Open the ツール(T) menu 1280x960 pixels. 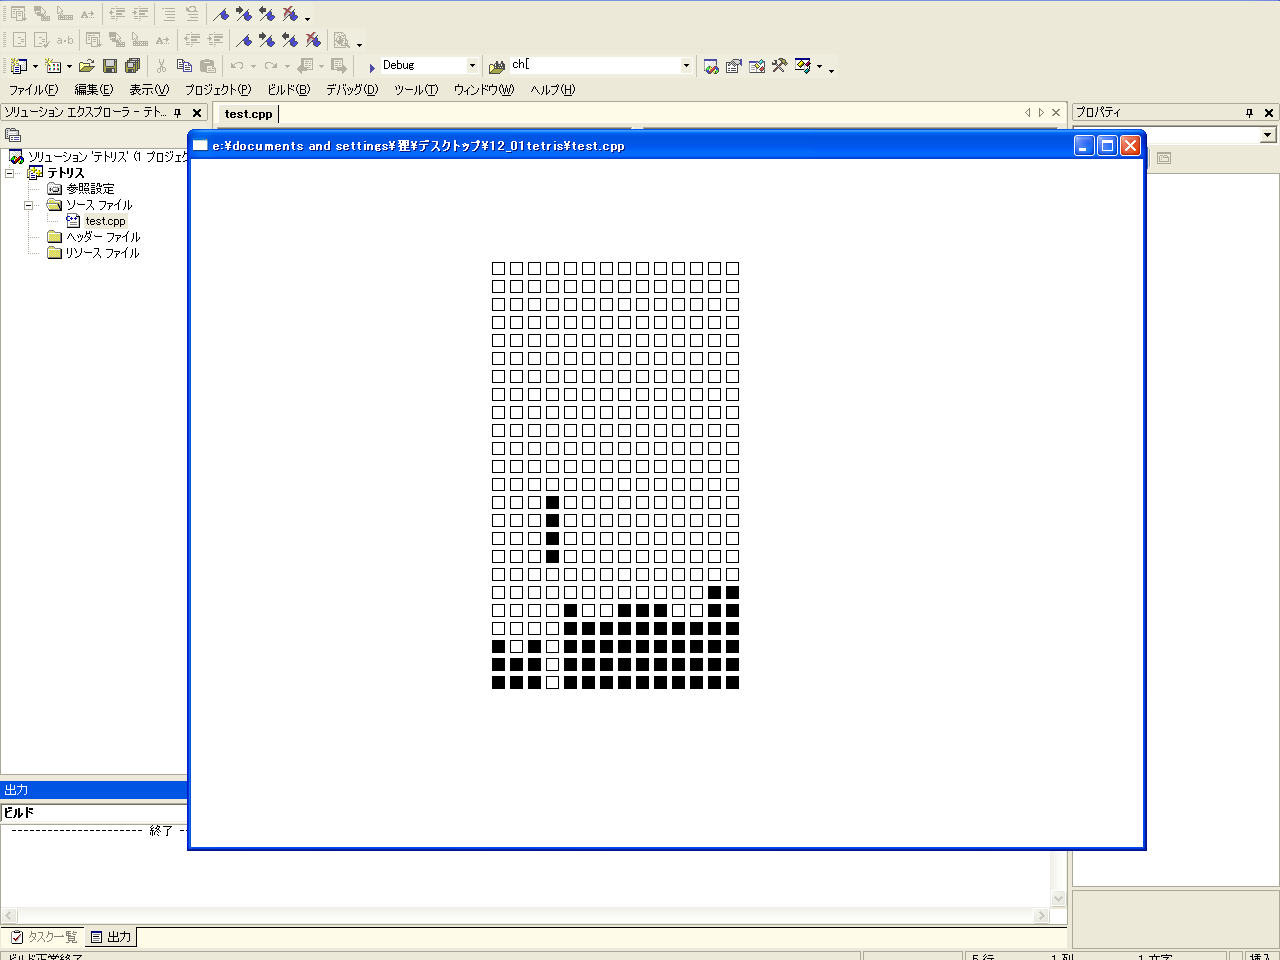[x=416, y=90]
